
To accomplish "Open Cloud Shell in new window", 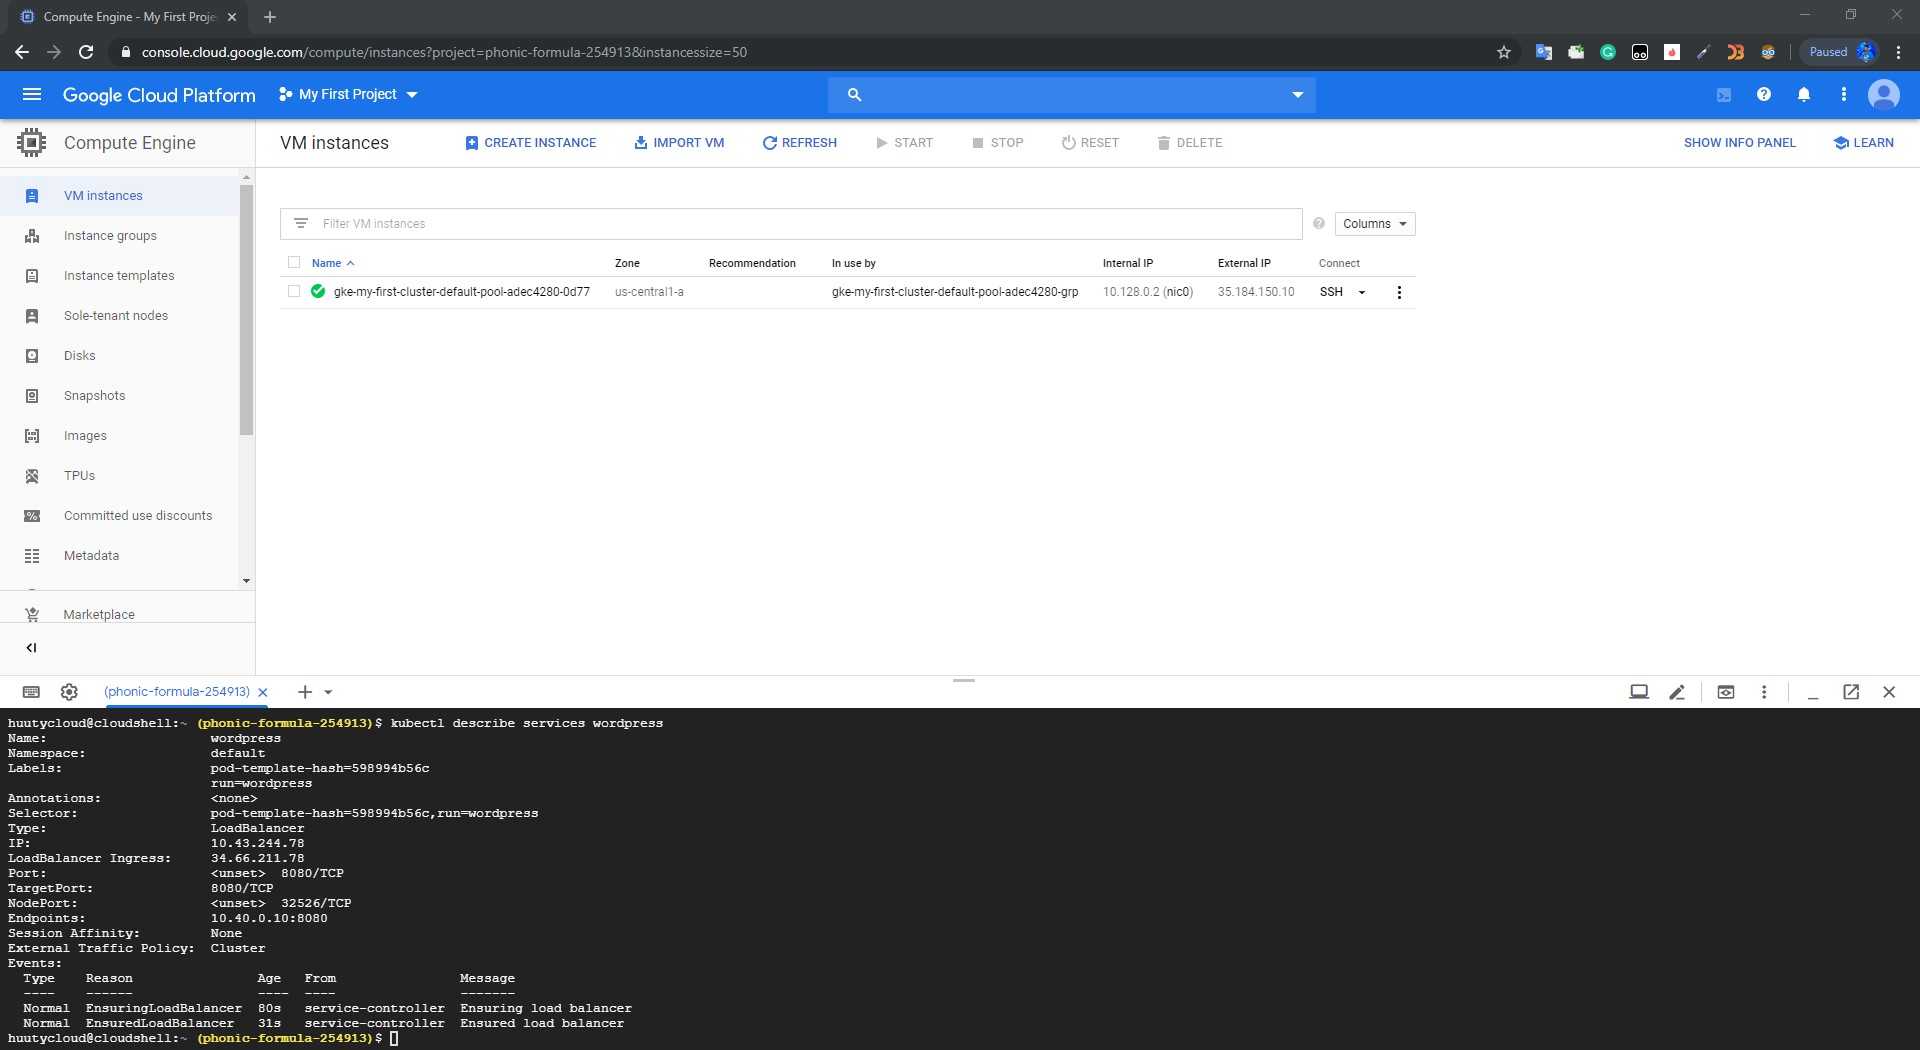I will [x=1851, y=692].
